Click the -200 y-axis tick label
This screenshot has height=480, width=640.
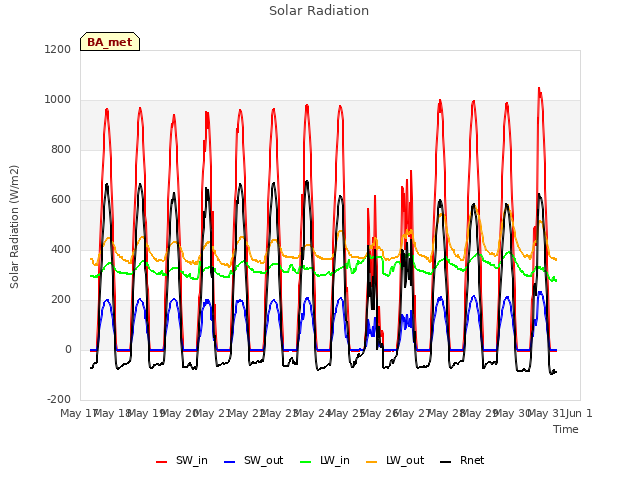click(59, 399)
